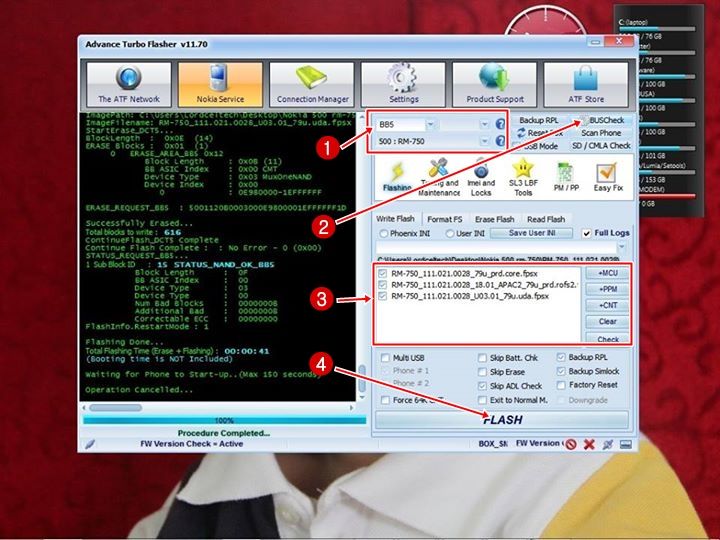
Task: Switch to the Read Flash tab
Action: point(546,219)
